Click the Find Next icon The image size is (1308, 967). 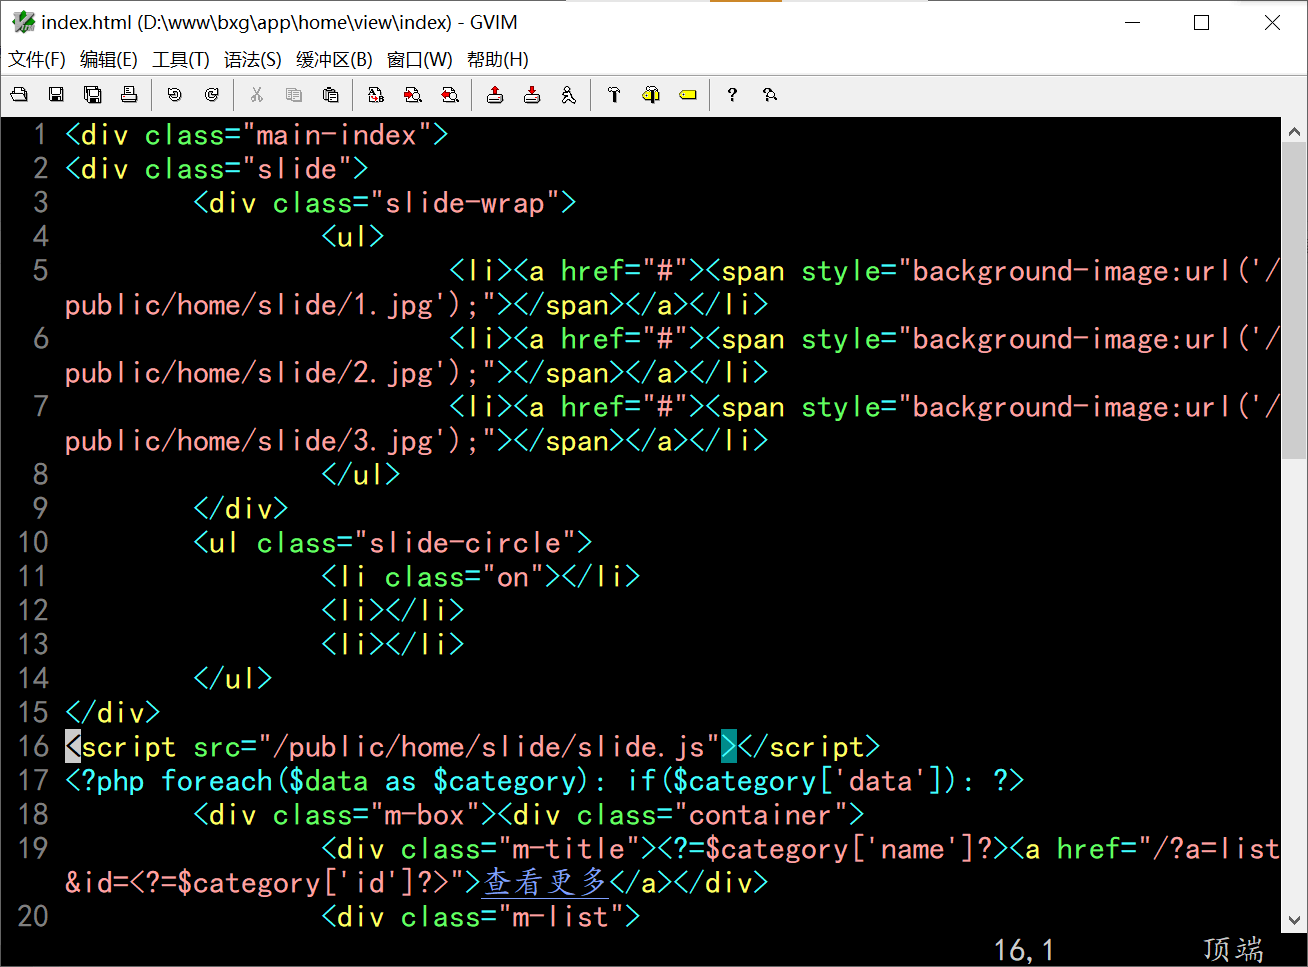(413, 95)
